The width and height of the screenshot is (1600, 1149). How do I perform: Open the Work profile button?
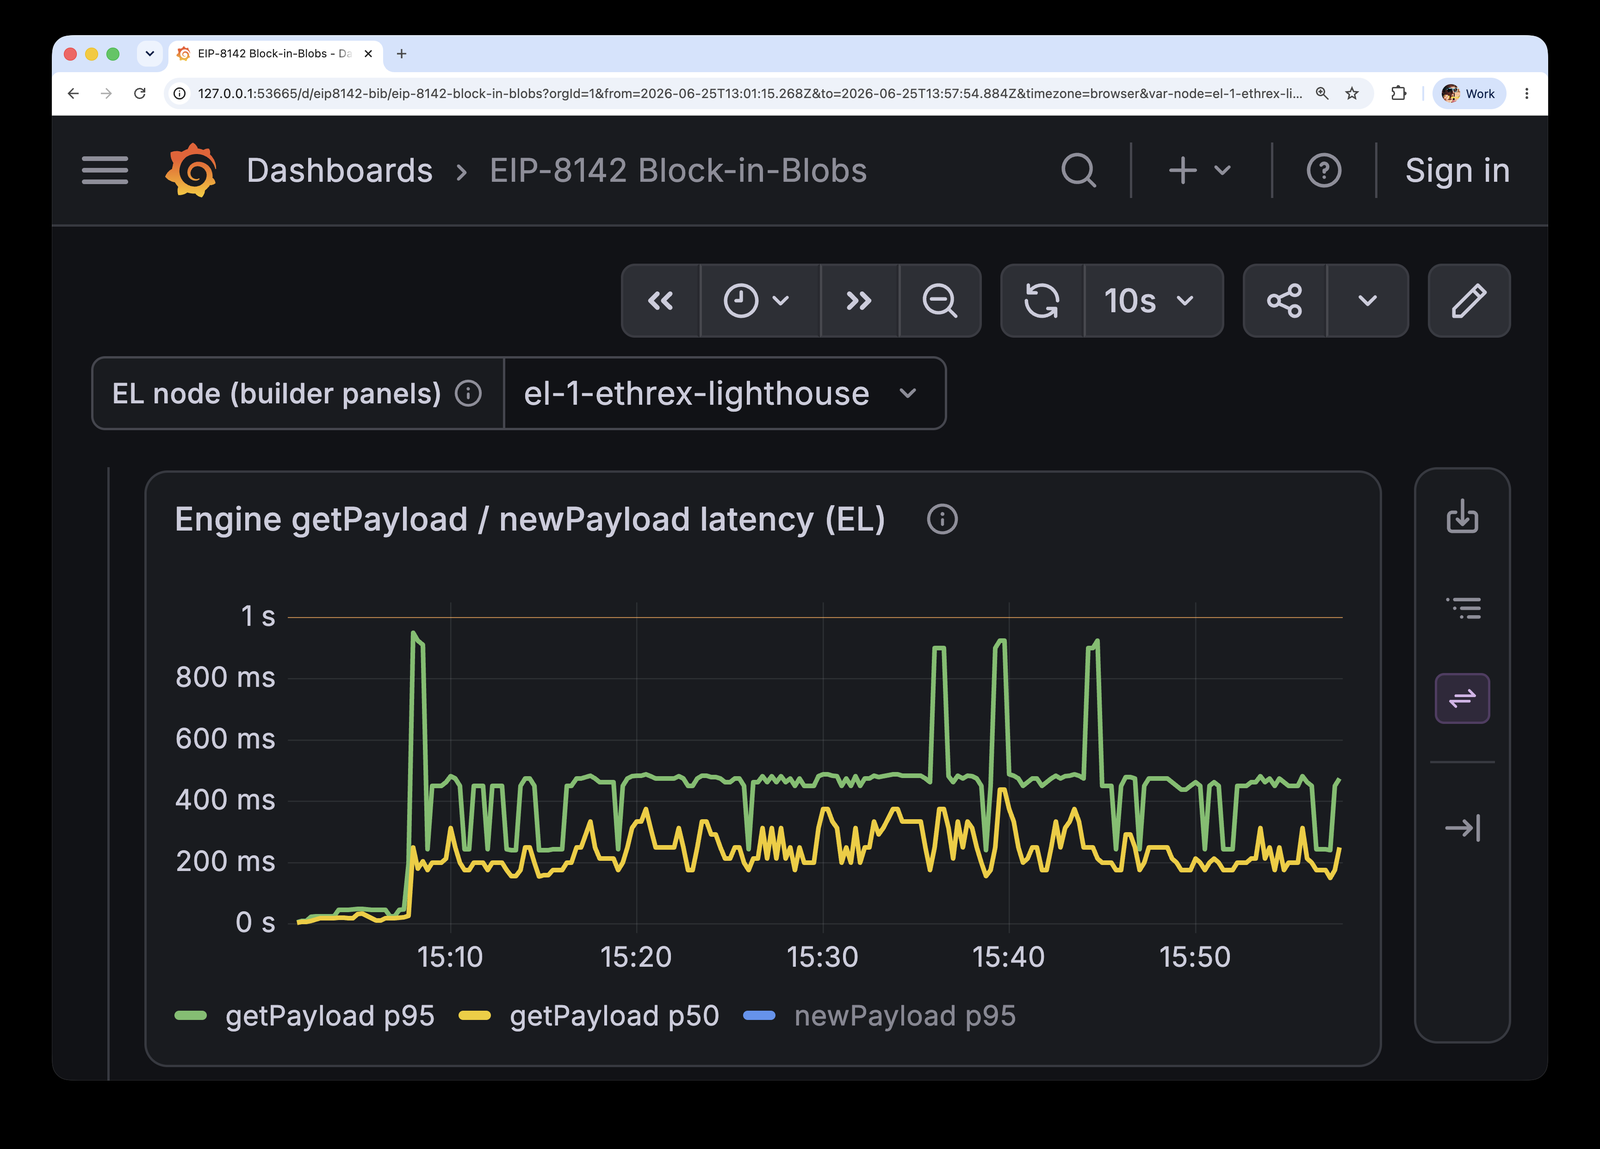pos(1469,93)
